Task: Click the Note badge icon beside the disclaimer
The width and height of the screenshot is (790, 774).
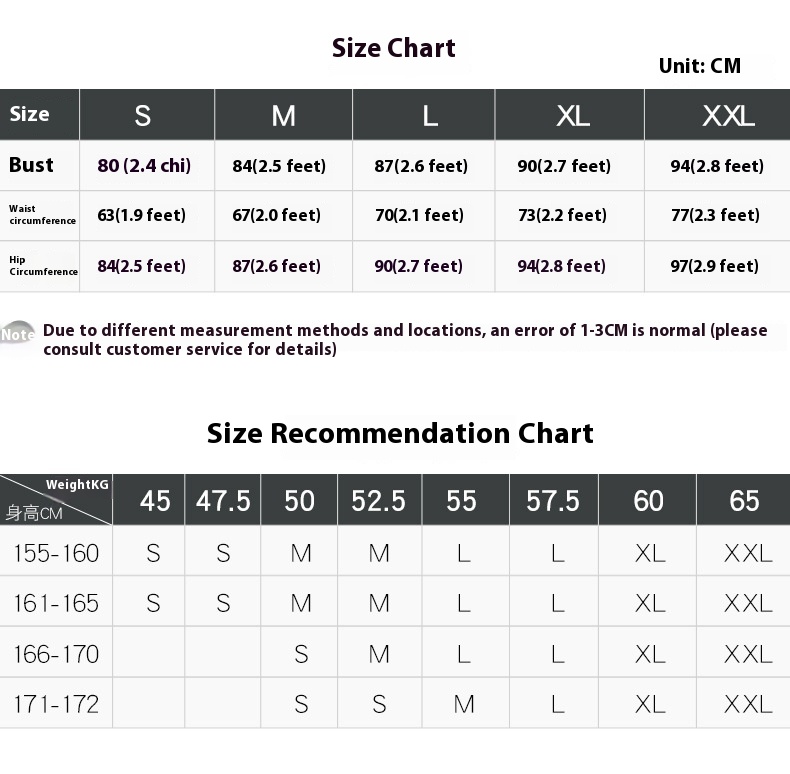Action: [18, 335]
